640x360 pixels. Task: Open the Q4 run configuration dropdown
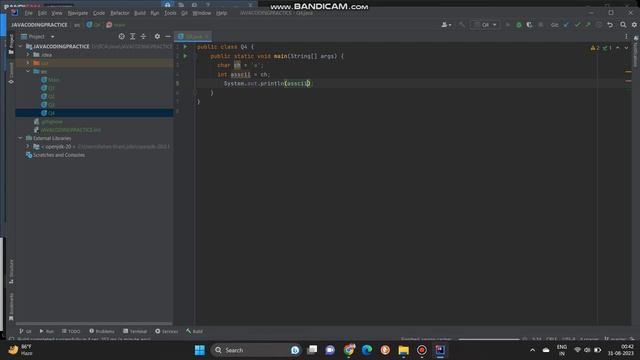click(x=485, y=25)
